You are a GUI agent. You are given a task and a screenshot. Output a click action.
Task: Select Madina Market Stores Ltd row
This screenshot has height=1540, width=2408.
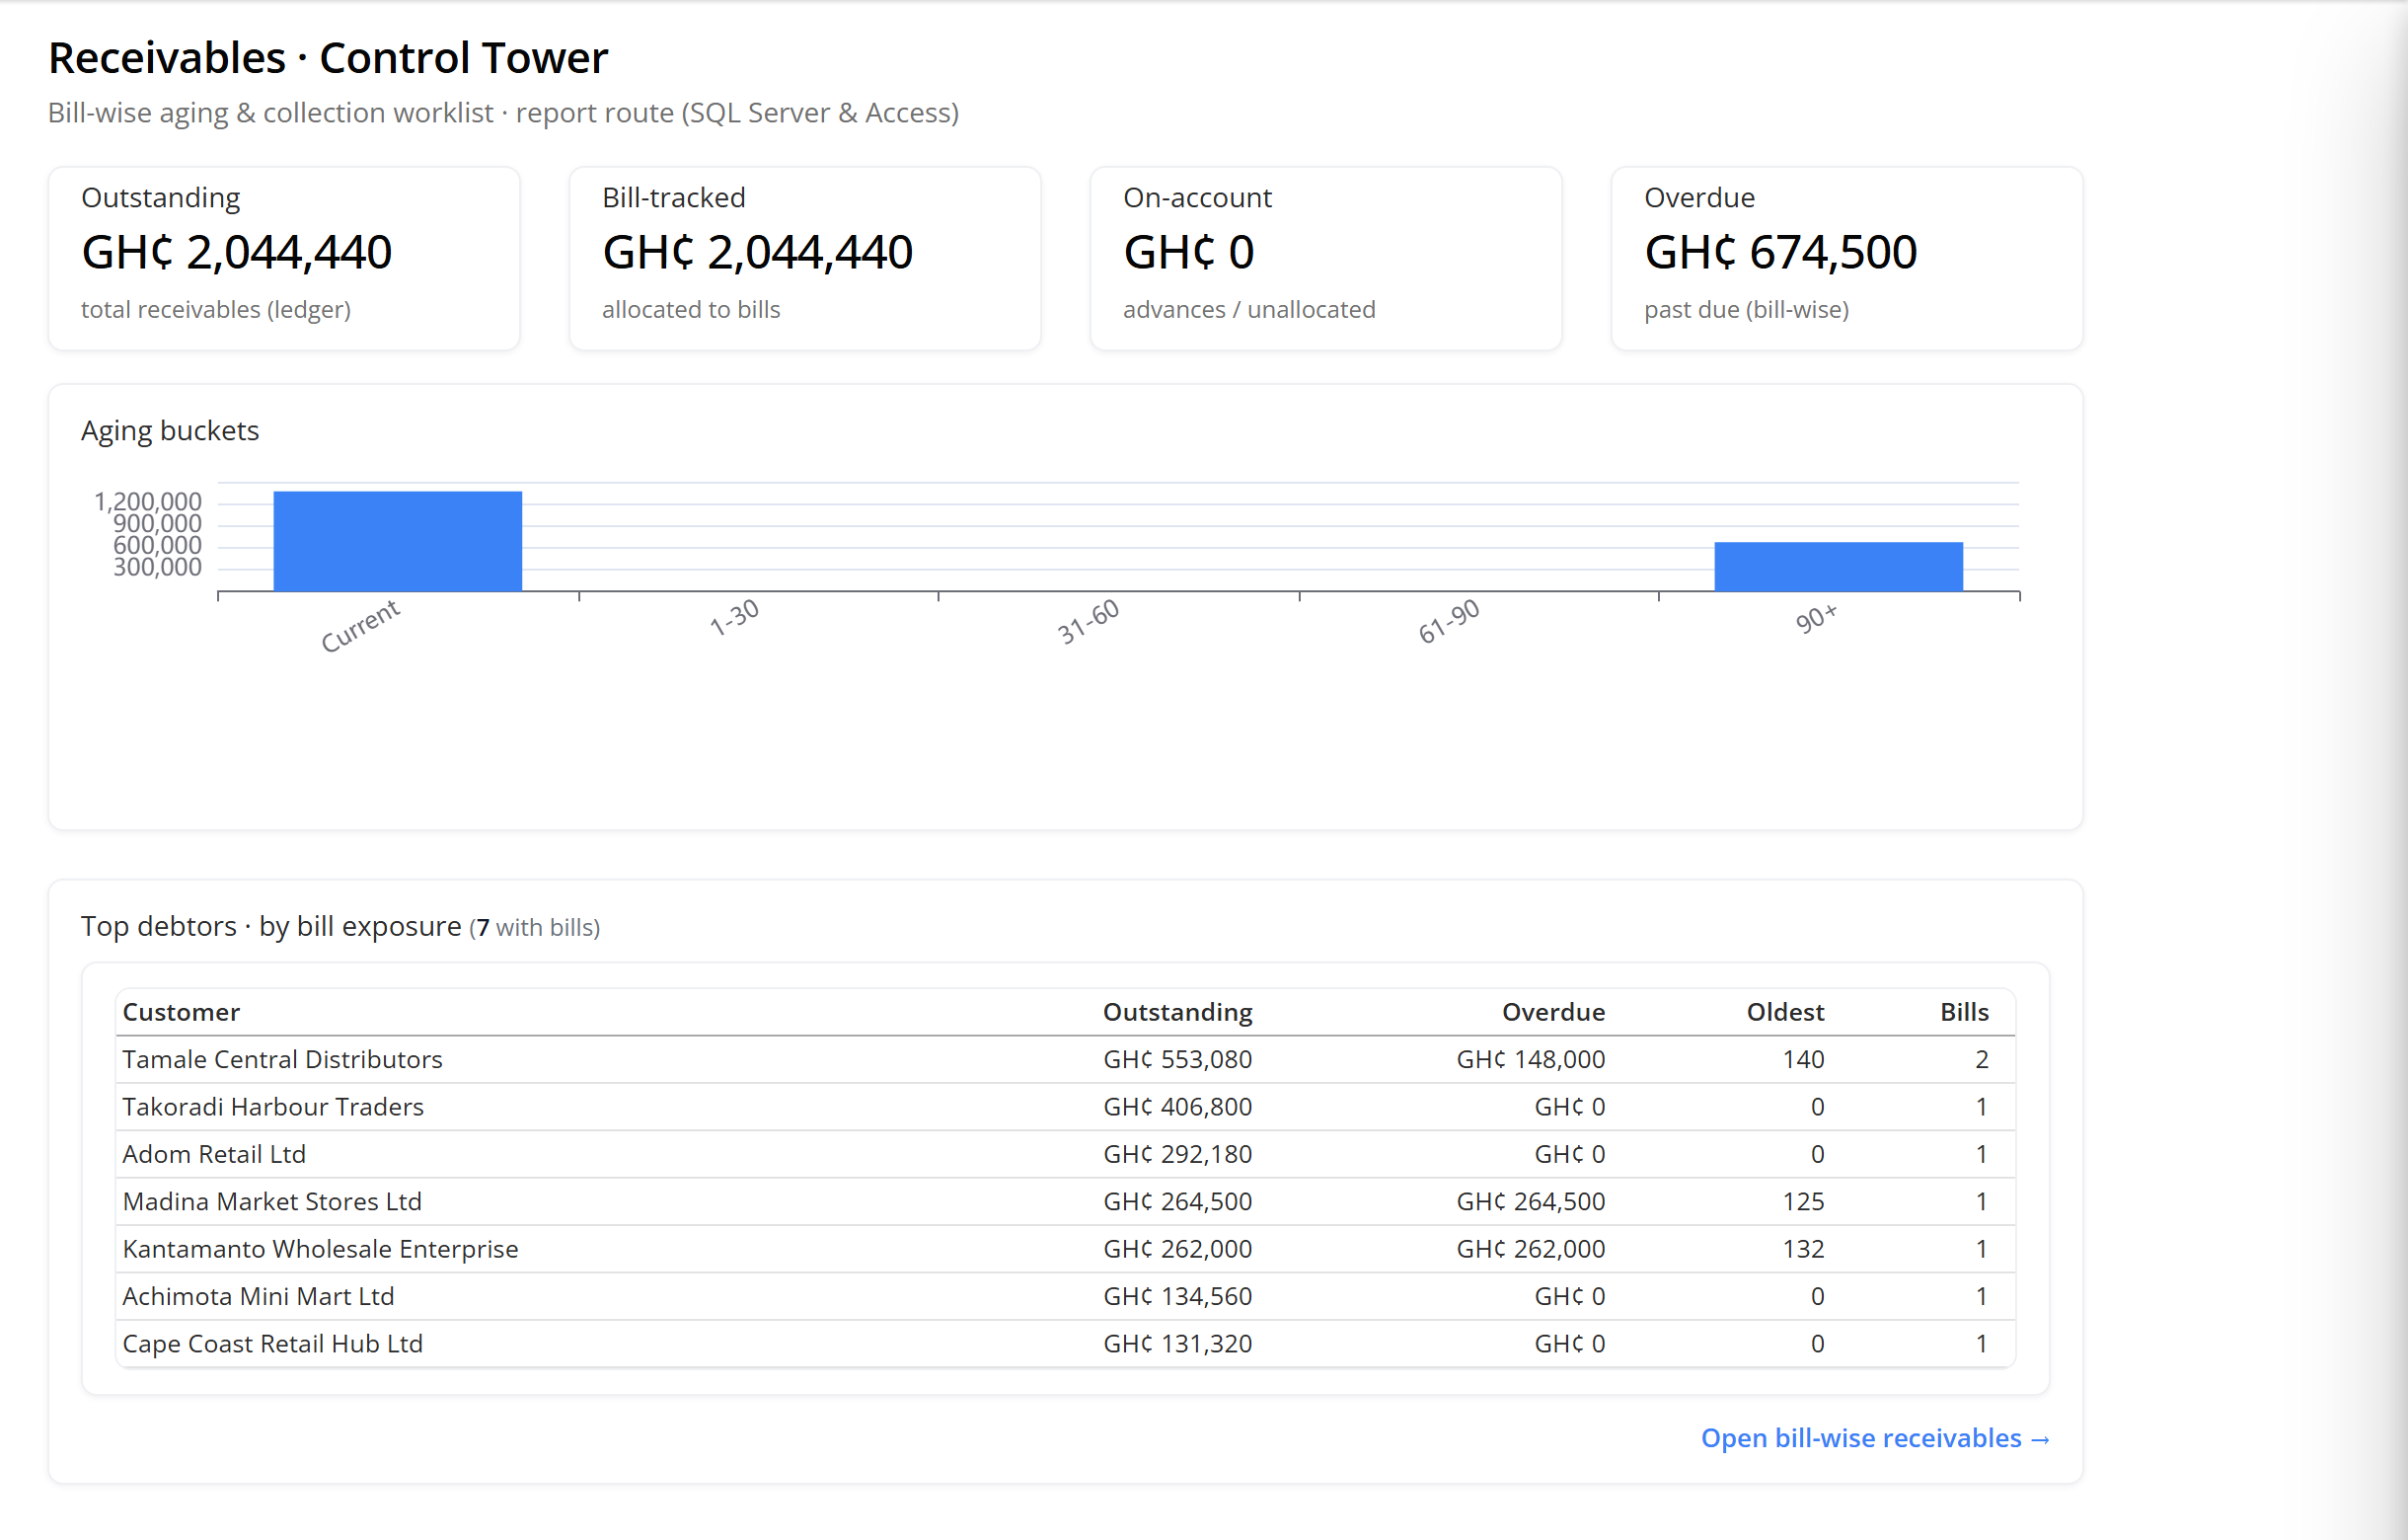(1065, 1201)
